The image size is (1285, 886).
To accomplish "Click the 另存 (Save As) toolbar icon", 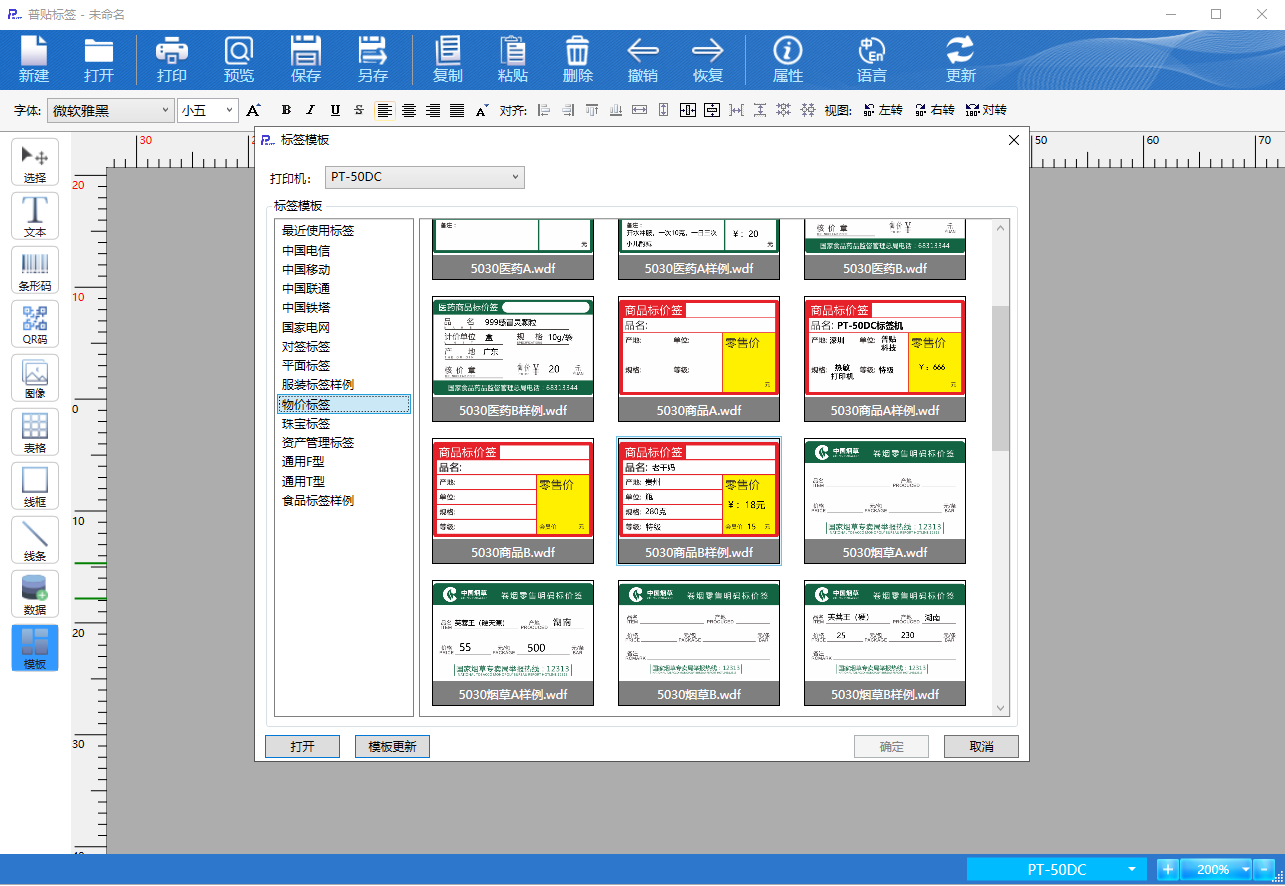I will pyautogui.click(x=373, y=59).
